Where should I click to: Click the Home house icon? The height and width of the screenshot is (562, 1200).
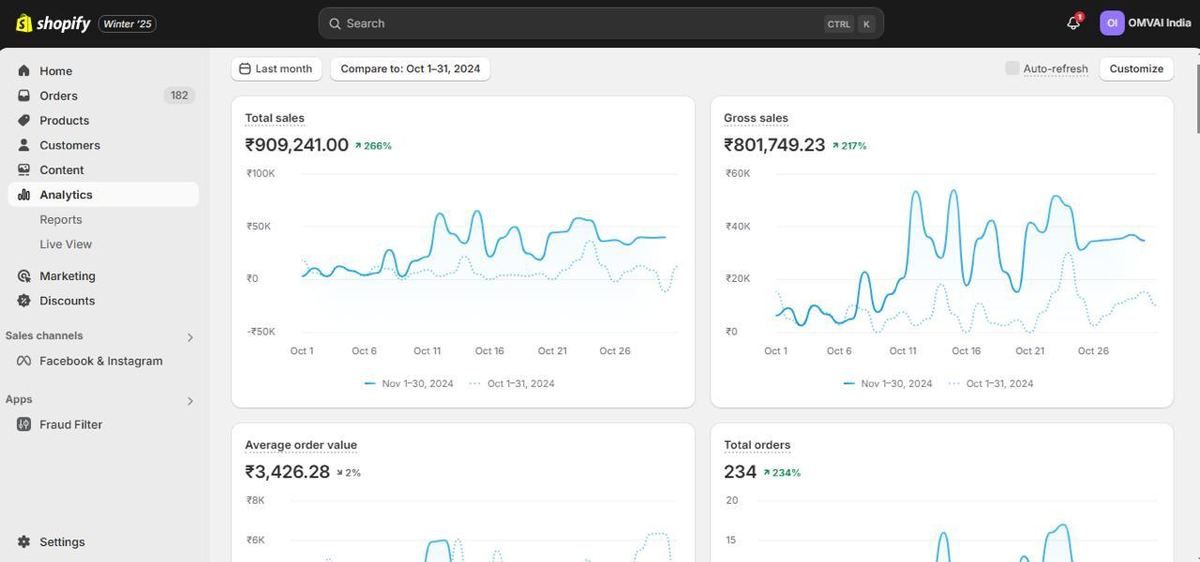(x=24, y=71)
